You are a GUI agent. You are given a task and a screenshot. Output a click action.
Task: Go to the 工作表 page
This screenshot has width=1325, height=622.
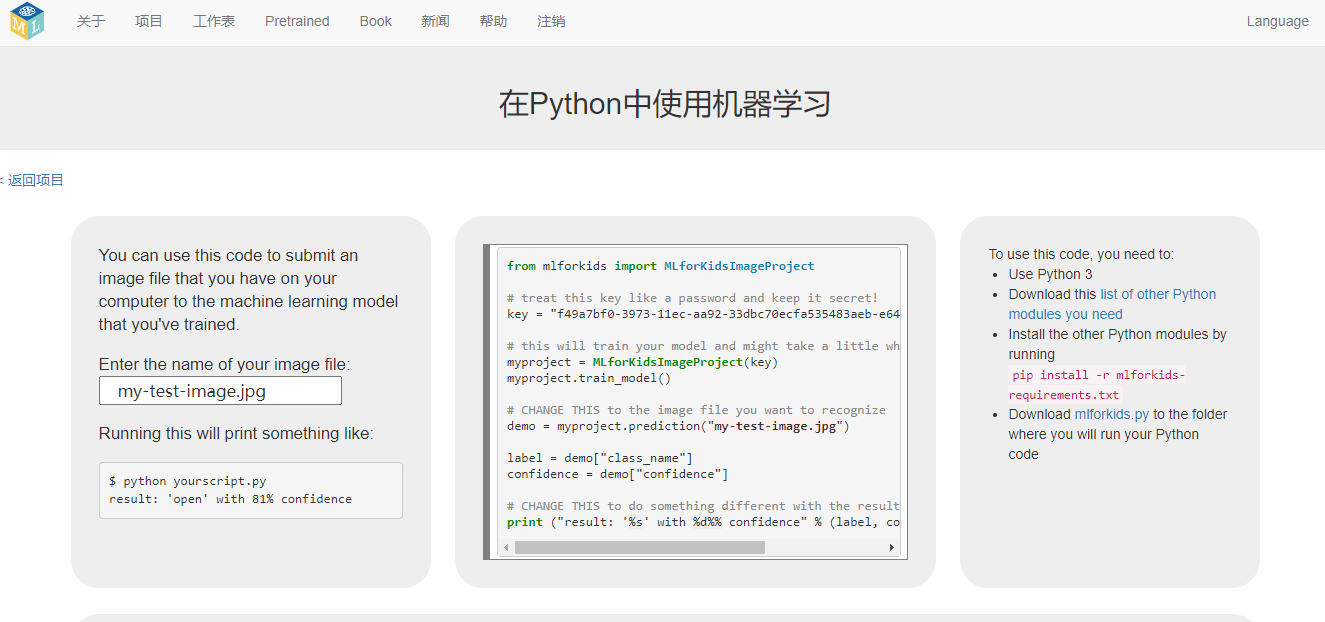point(214,21)
